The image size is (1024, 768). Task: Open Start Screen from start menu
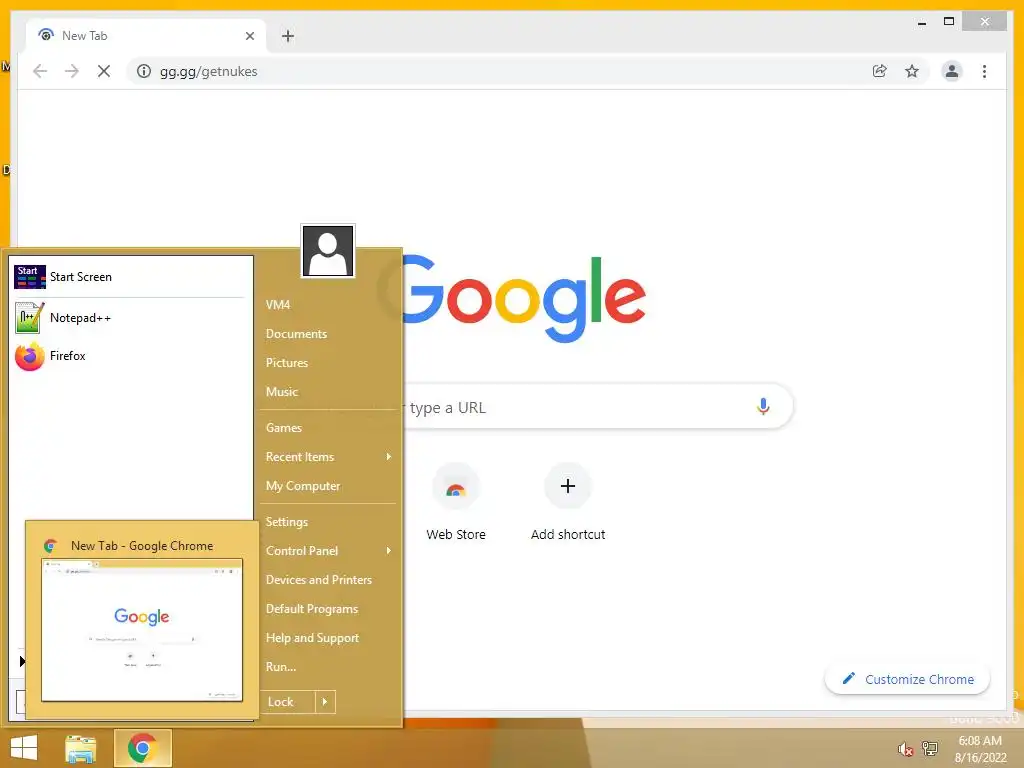point(130,277)
